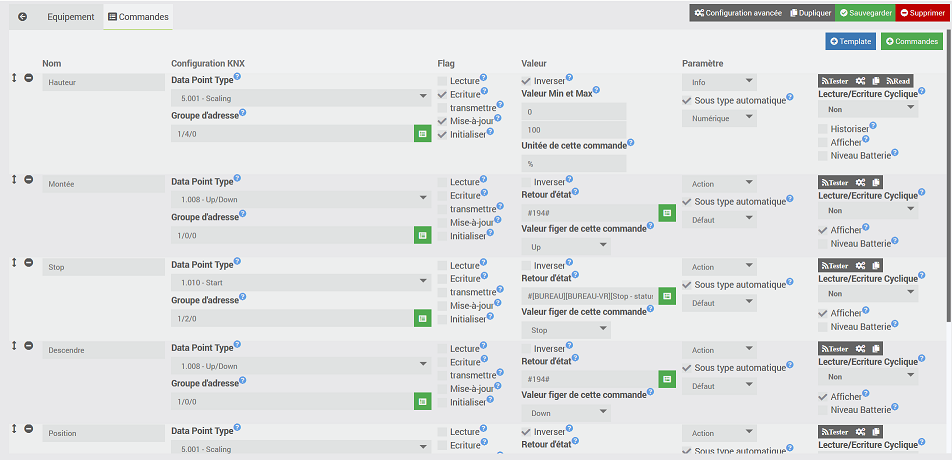
Task: Click the Stop command name field
Action: (104, 268)
